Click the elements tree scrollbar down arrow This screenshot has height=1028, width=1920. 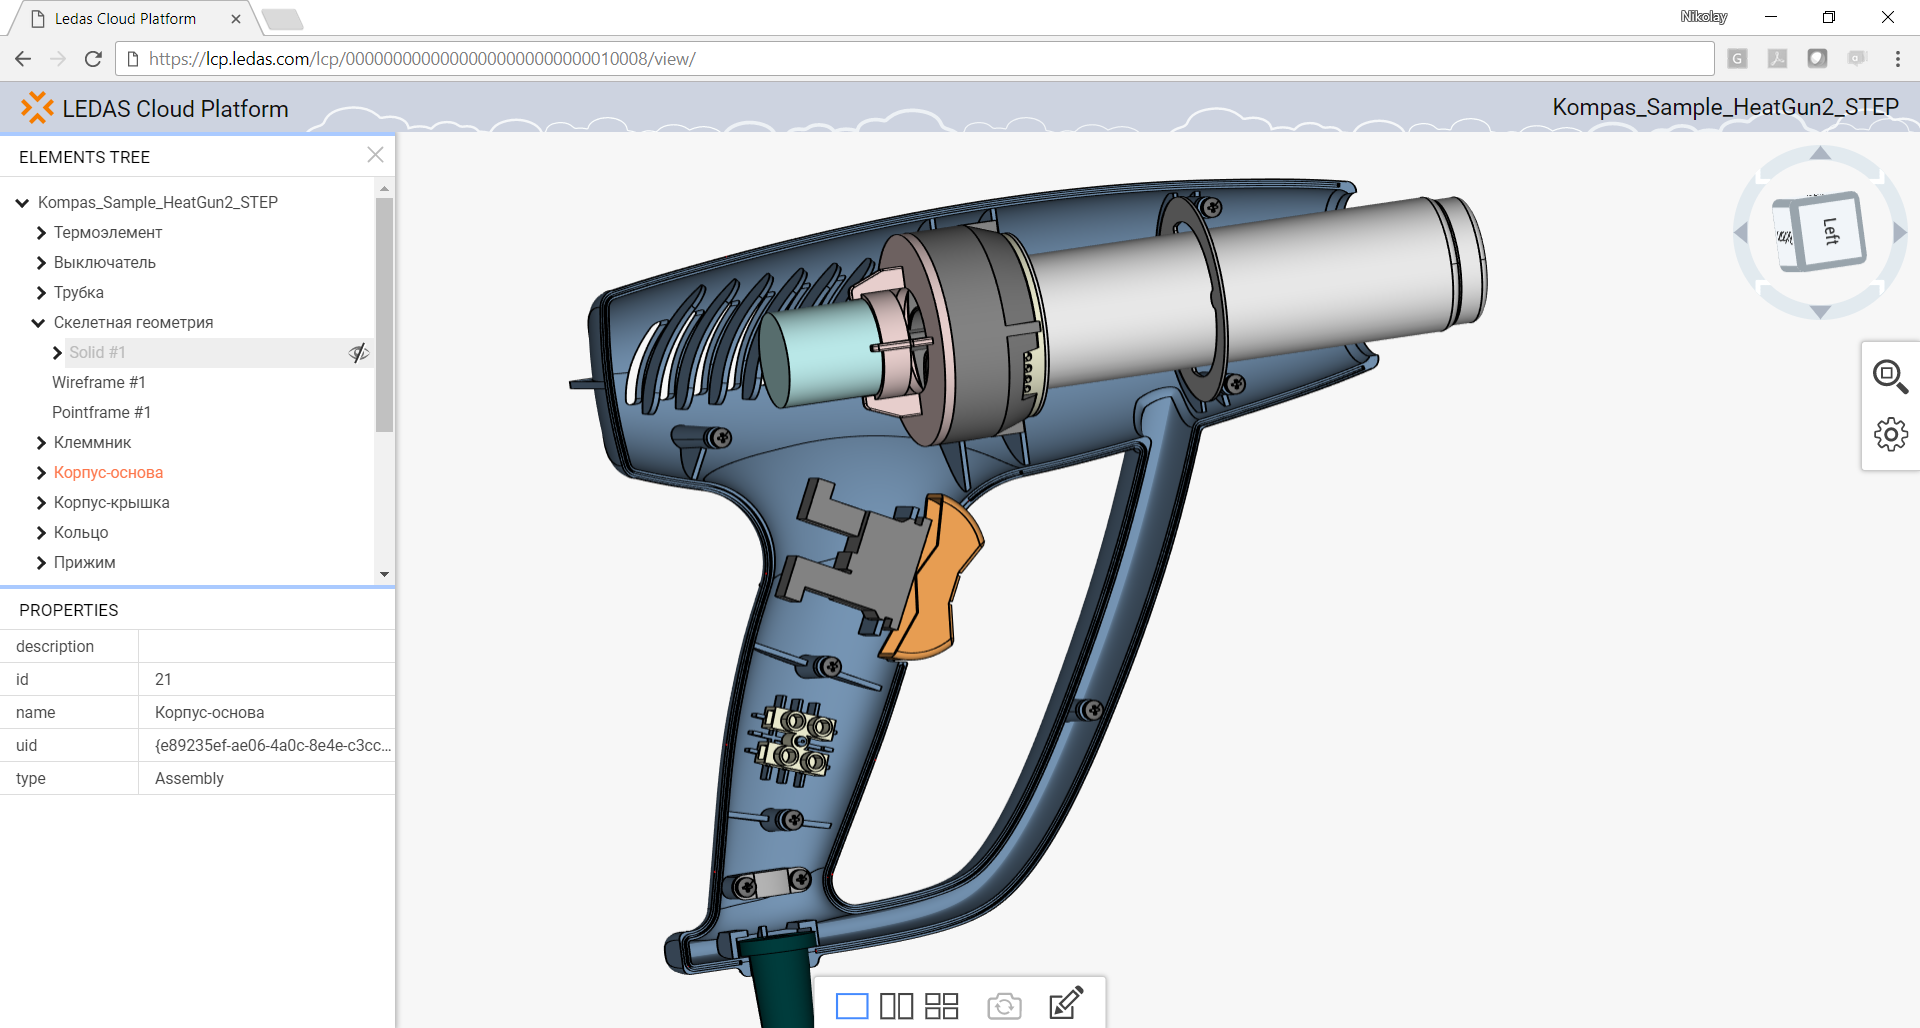384,575
